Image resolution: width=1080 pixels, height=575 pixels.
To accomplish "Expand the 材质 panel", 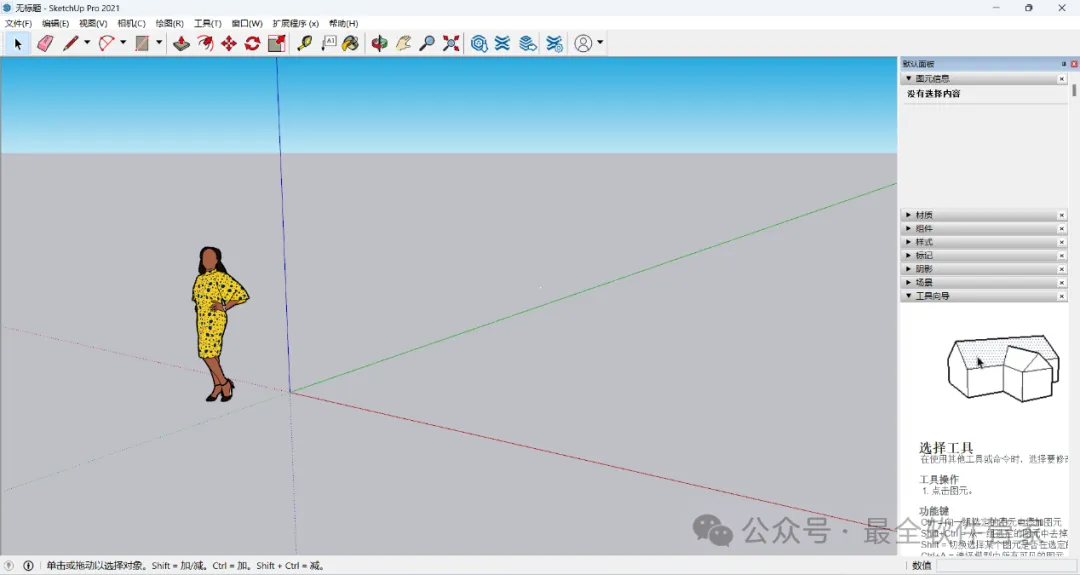I will tap(908, 215).
